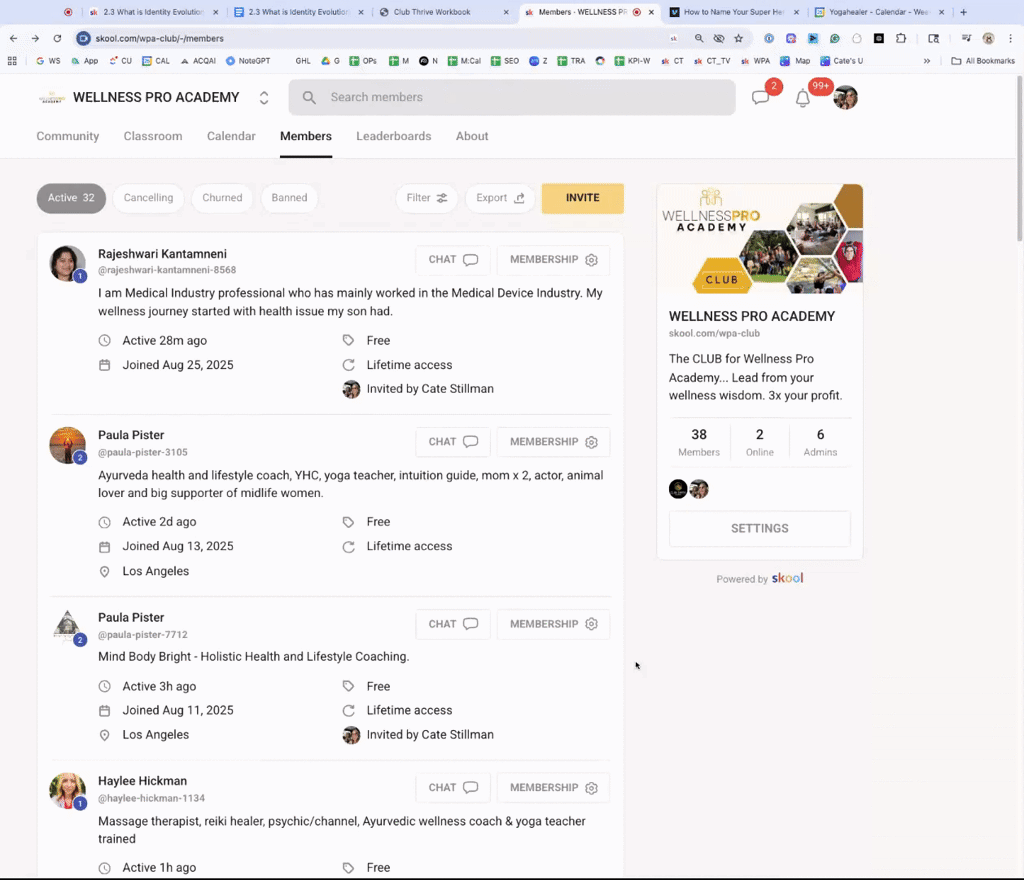Open the Wellness Pro Academy logo icon
The width and height of the screenshot is (1024, 880).
pos(52,98)
